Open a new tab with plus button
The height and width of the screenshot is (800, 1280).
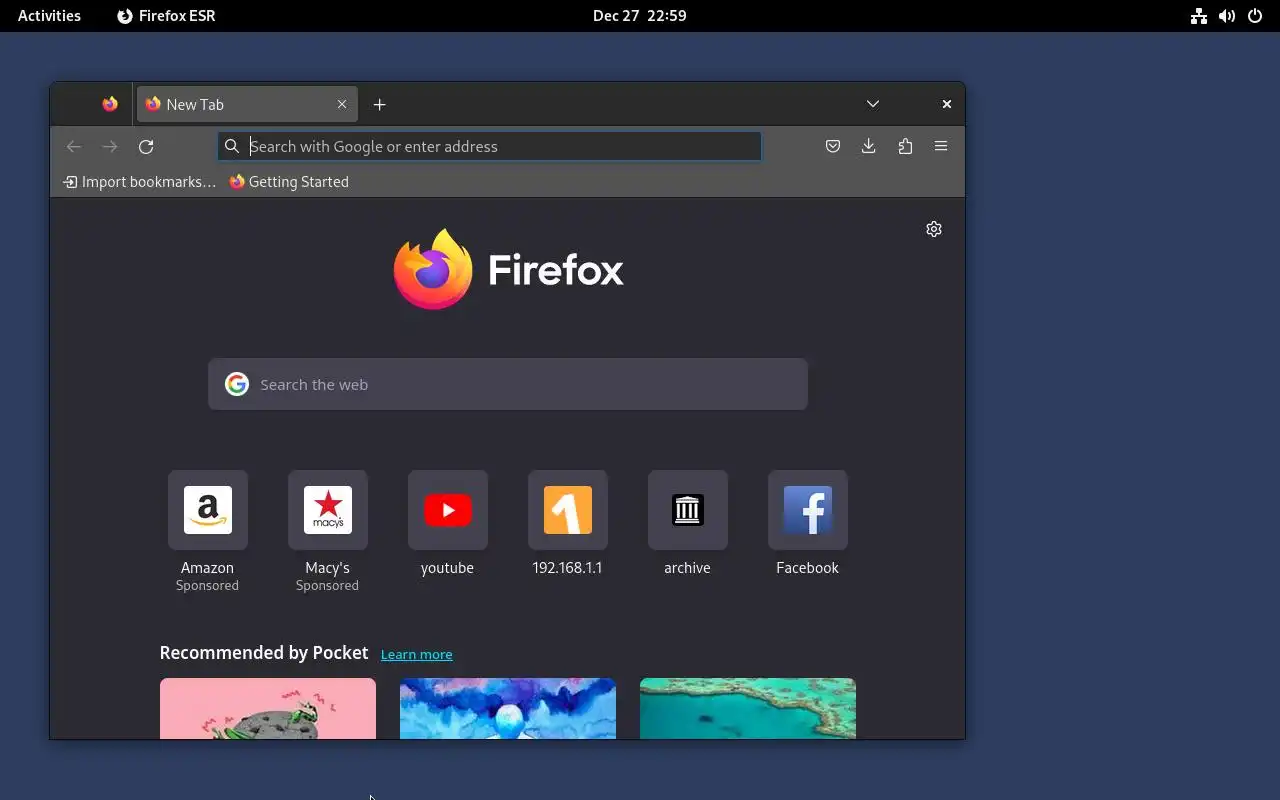[x=379, y=104]
